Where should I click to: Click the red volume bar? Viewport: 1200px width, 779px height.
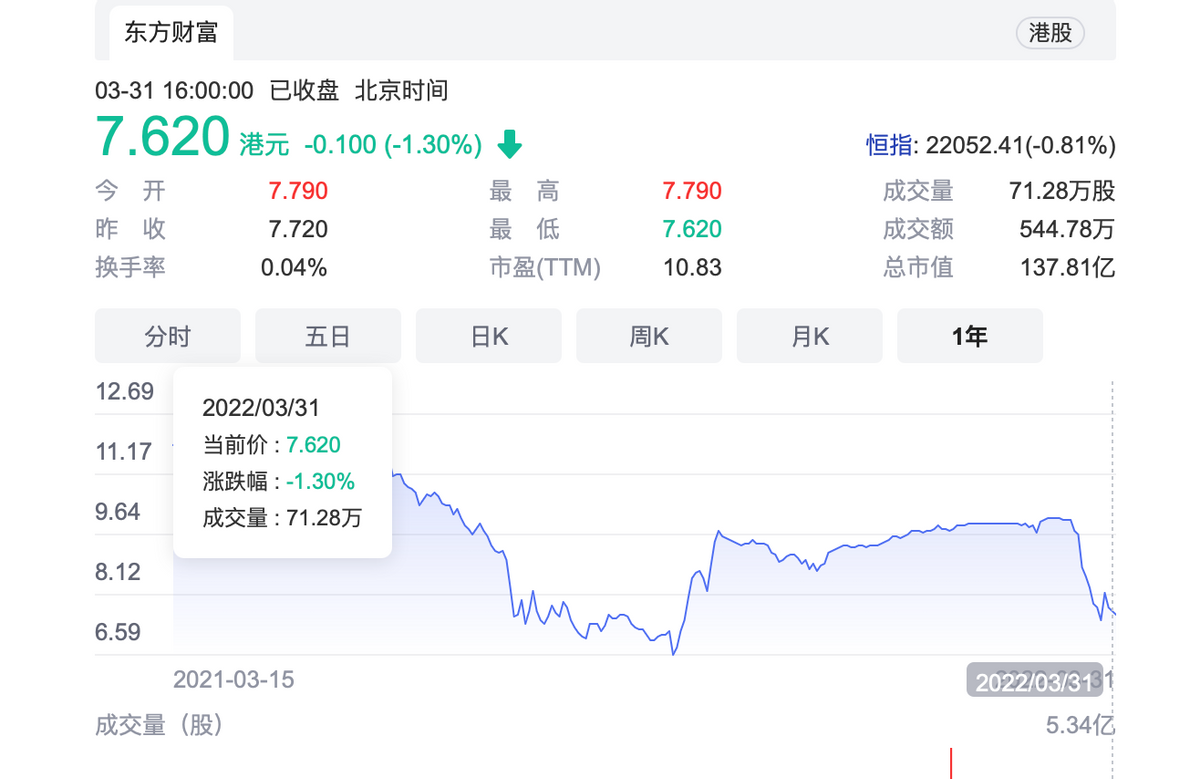click(951, 764)
